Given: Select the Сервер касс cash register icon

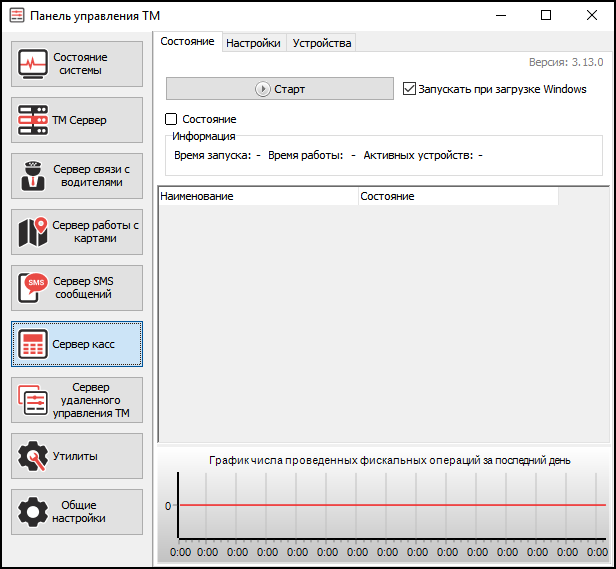Looking at the screenshot, I should point(33,344).
